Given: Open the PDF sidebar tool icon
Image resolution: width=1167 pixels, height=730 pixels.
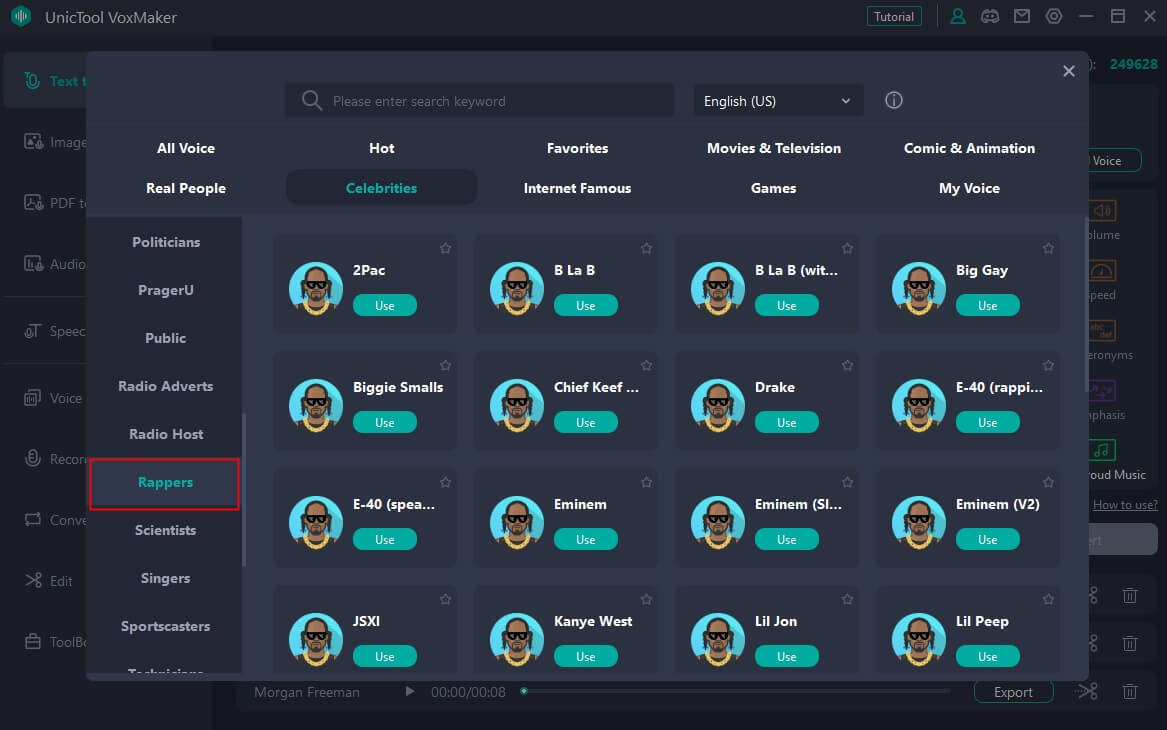Looking at the screenshot, I should [33, 202].
